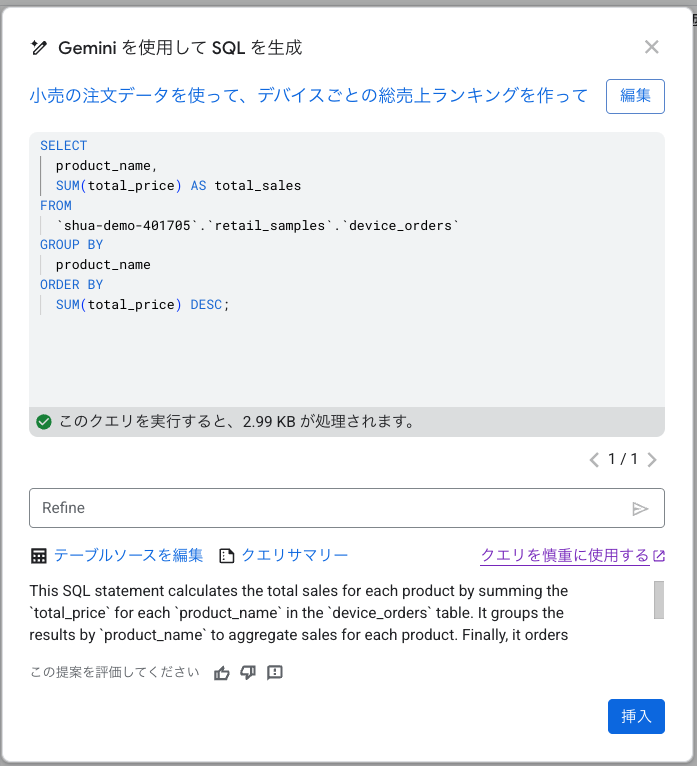The image size is (697, 766).
Task: Click the 1 / 1 suggestion counter
Action: pos(623,459)
